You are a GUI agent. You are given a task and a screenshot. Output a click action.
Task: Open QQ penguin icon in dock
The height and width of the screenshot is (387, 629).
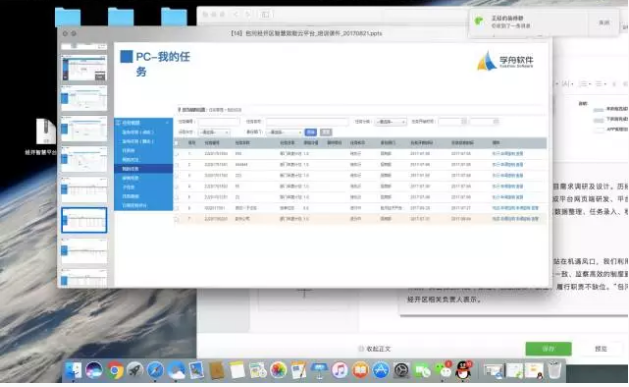click(463, 370)
